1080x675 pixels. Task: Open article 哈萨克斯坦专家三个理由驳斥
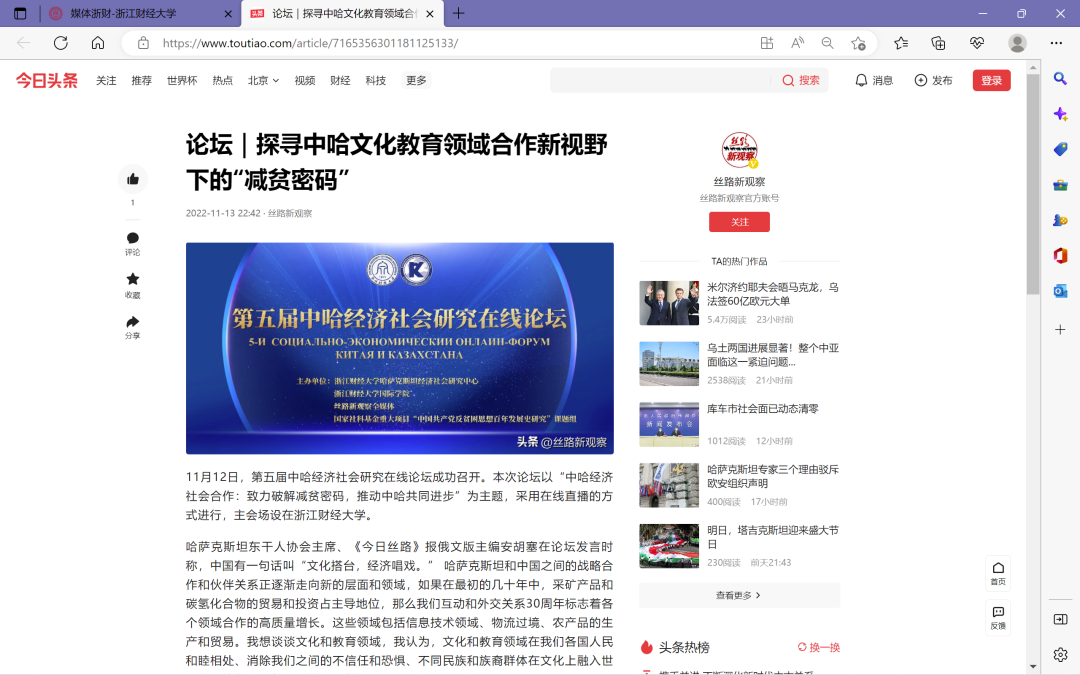tap(773, 477)
